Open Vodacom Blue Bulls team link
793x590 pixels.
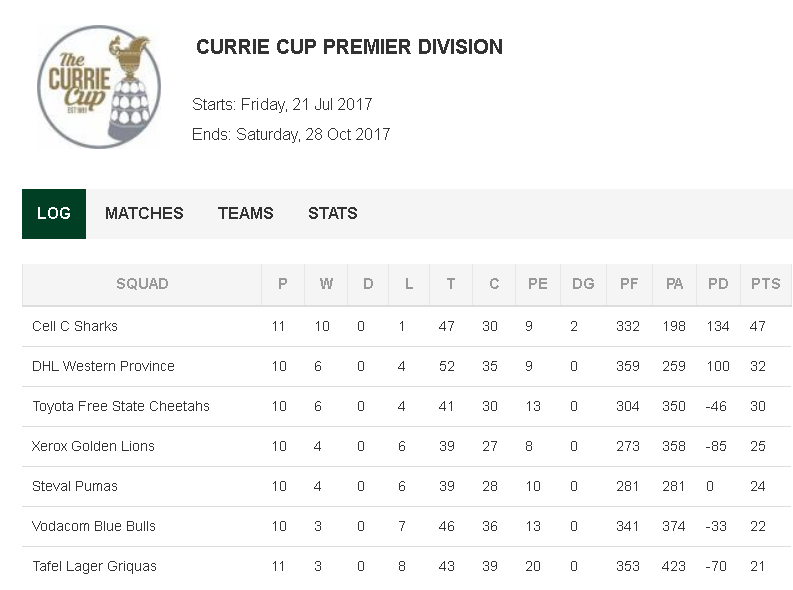94,526
